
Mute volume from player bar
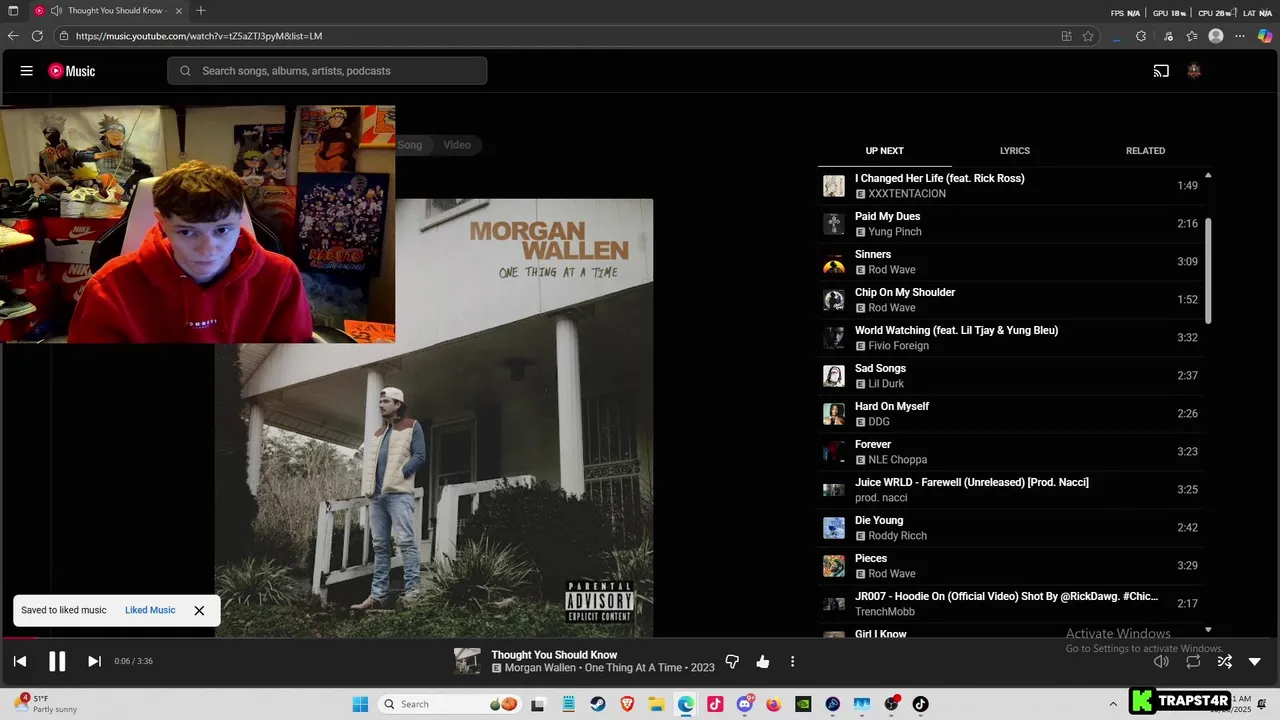[x=1161, y=661]
